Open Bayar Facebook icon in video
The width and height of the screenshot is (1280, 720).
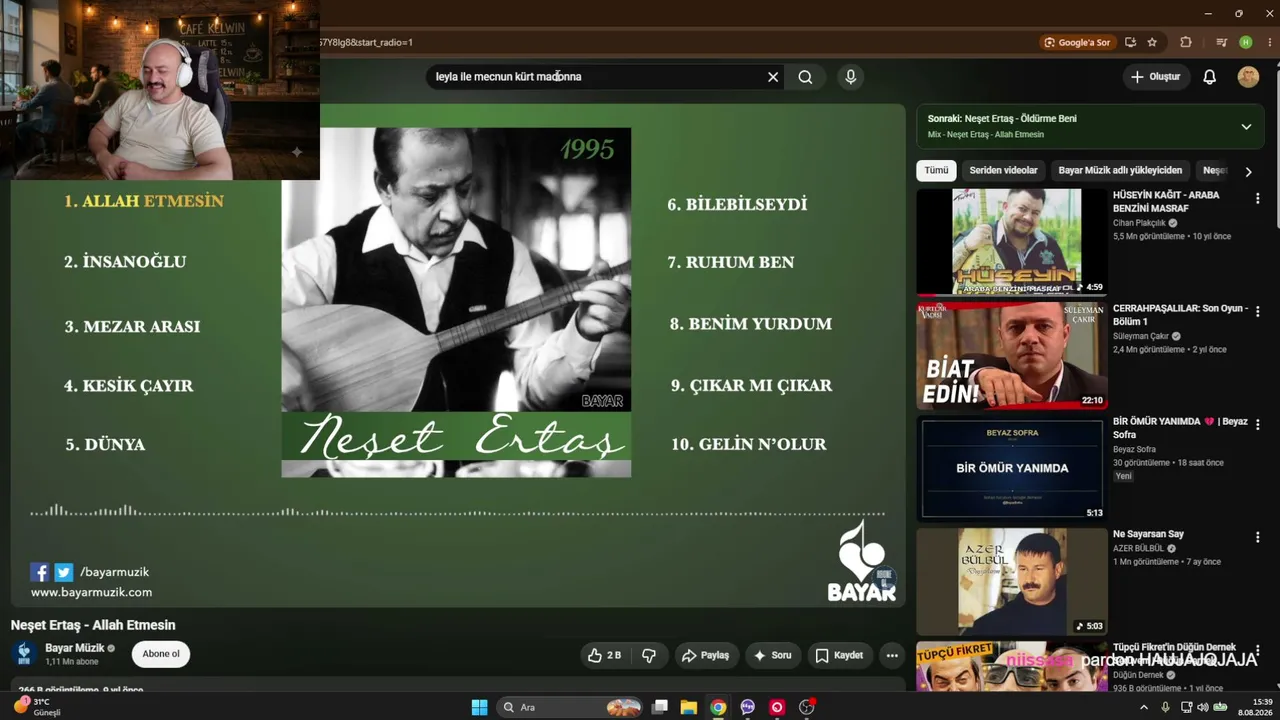click(40, 572)
